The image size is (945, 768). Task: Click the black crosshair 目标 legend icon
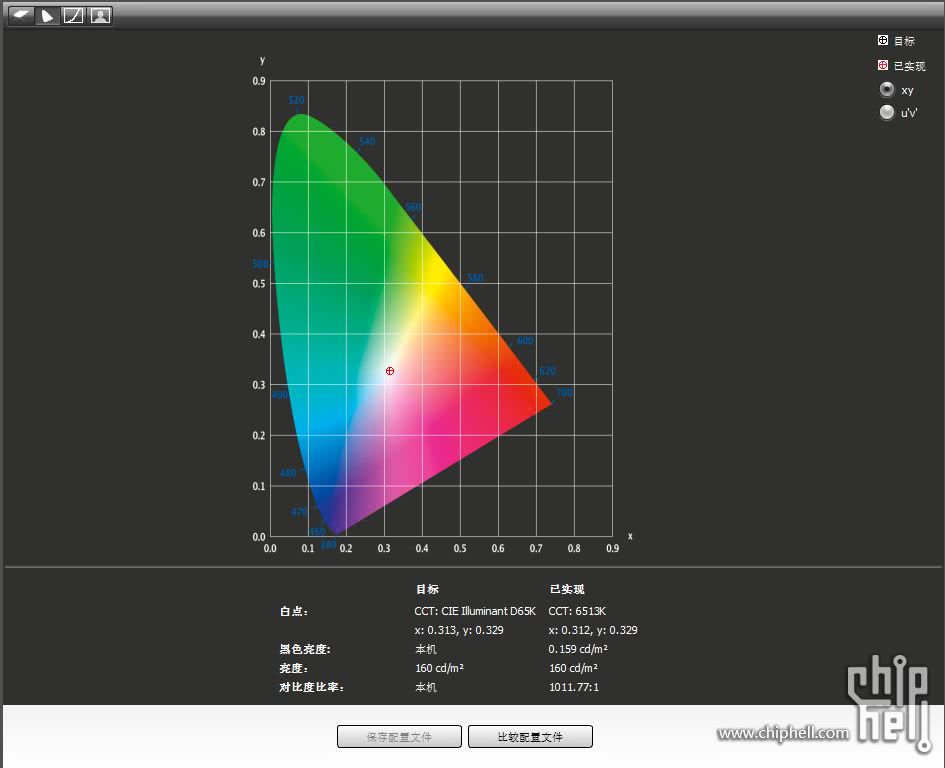point(883,41)
